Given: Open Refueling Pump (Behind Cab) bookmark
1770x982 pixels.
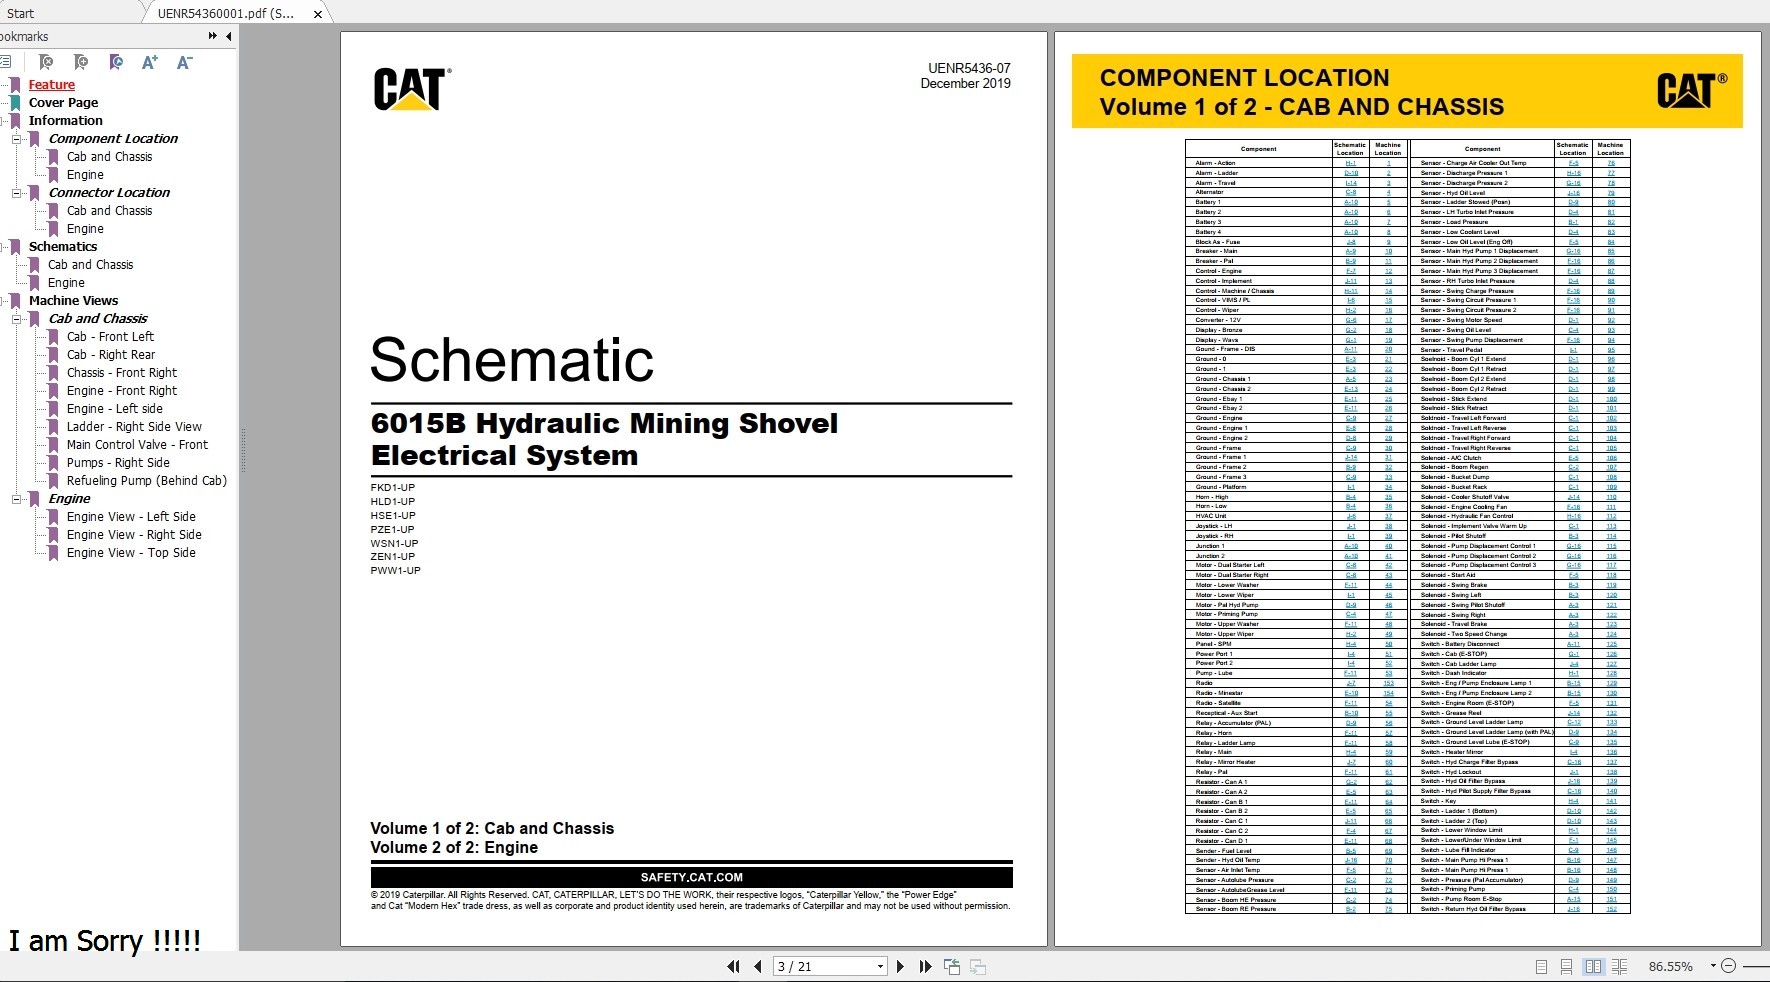Looking at the screenshot, I should (x=146, y=481).
